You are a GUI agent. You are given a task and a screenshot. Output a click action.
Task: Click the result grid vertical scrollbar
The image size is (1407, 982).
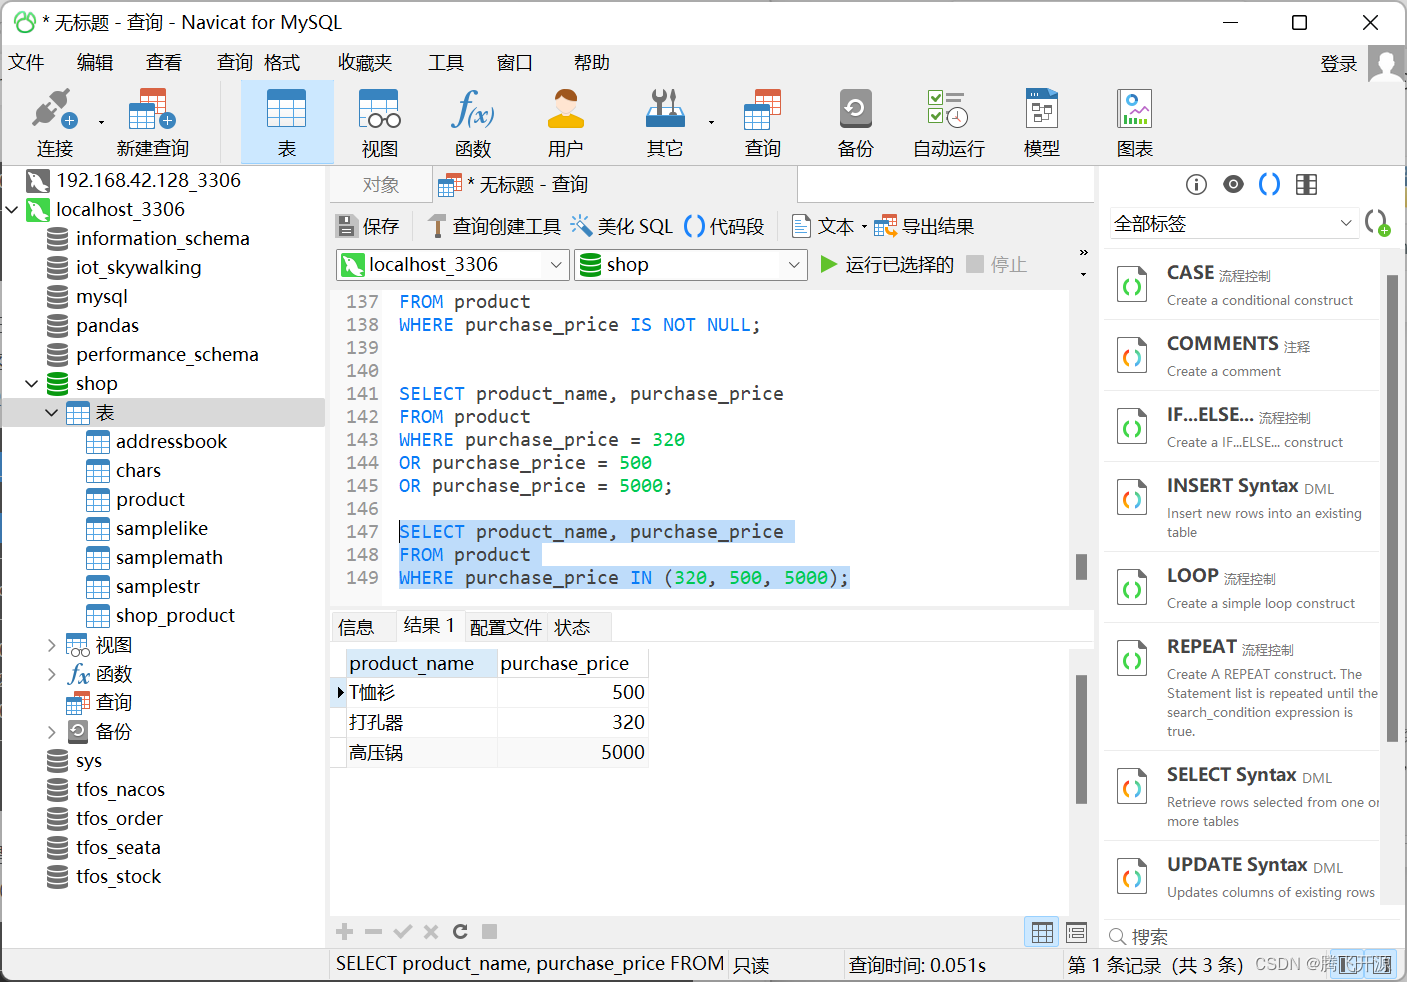[1081, 739]
